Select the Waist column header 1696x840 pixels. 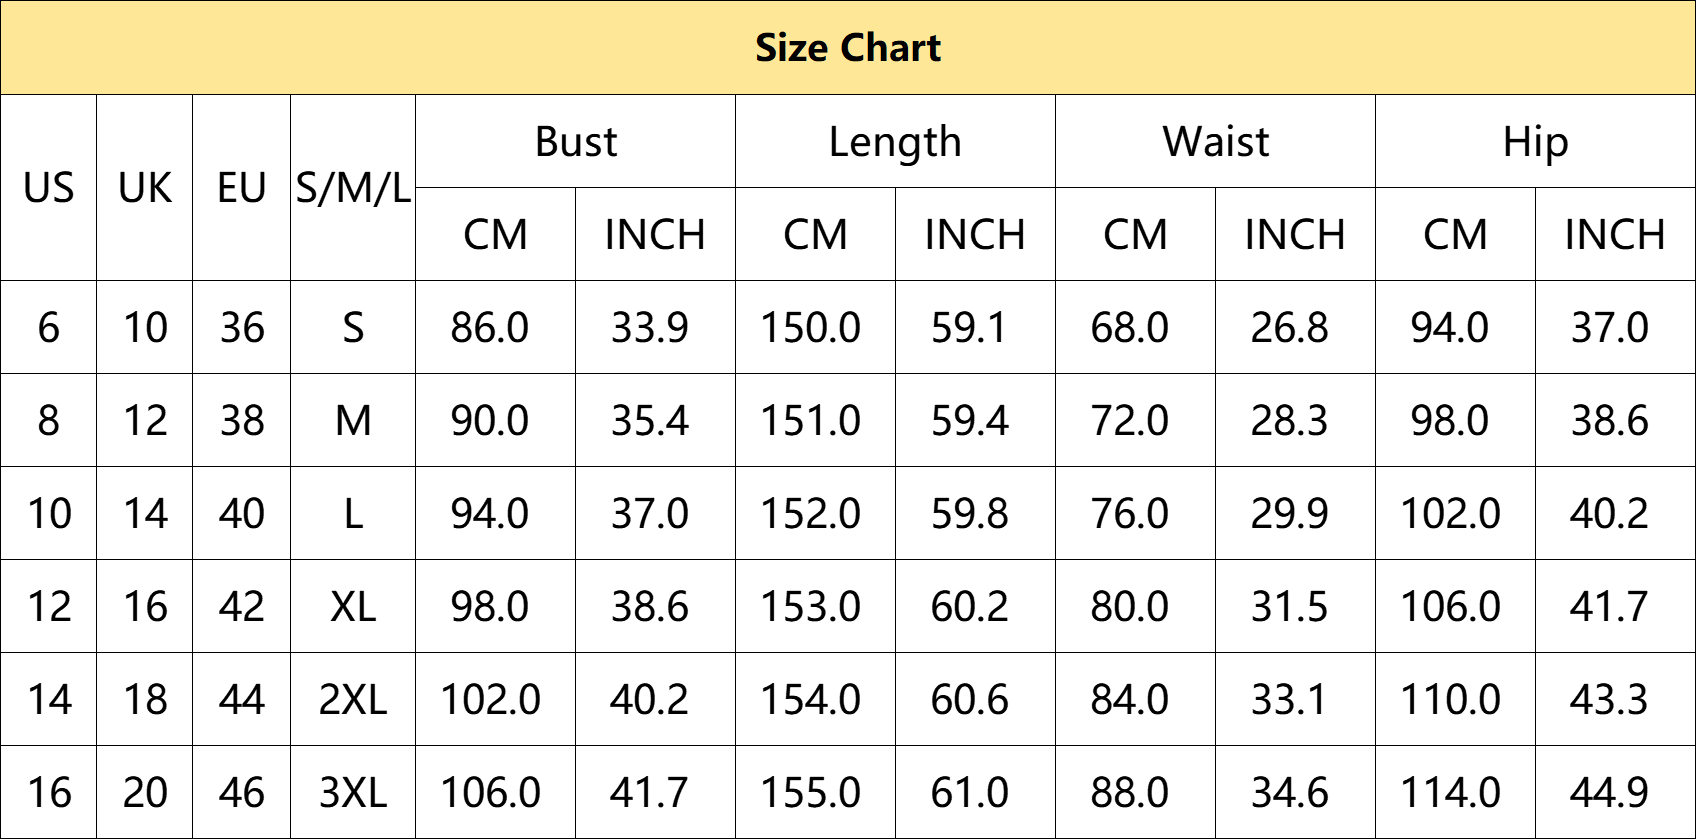click(x=1215, y=141)
